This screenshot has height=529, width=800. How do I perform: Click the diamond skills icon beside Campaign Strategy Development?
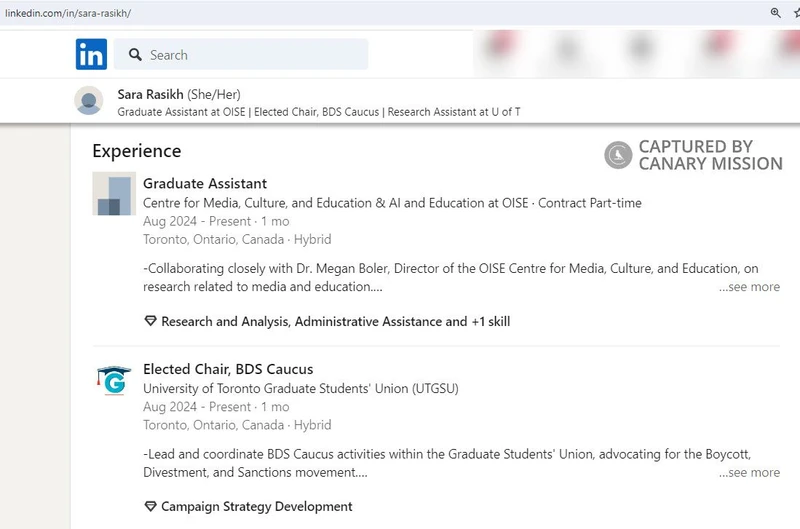[150, 506]
